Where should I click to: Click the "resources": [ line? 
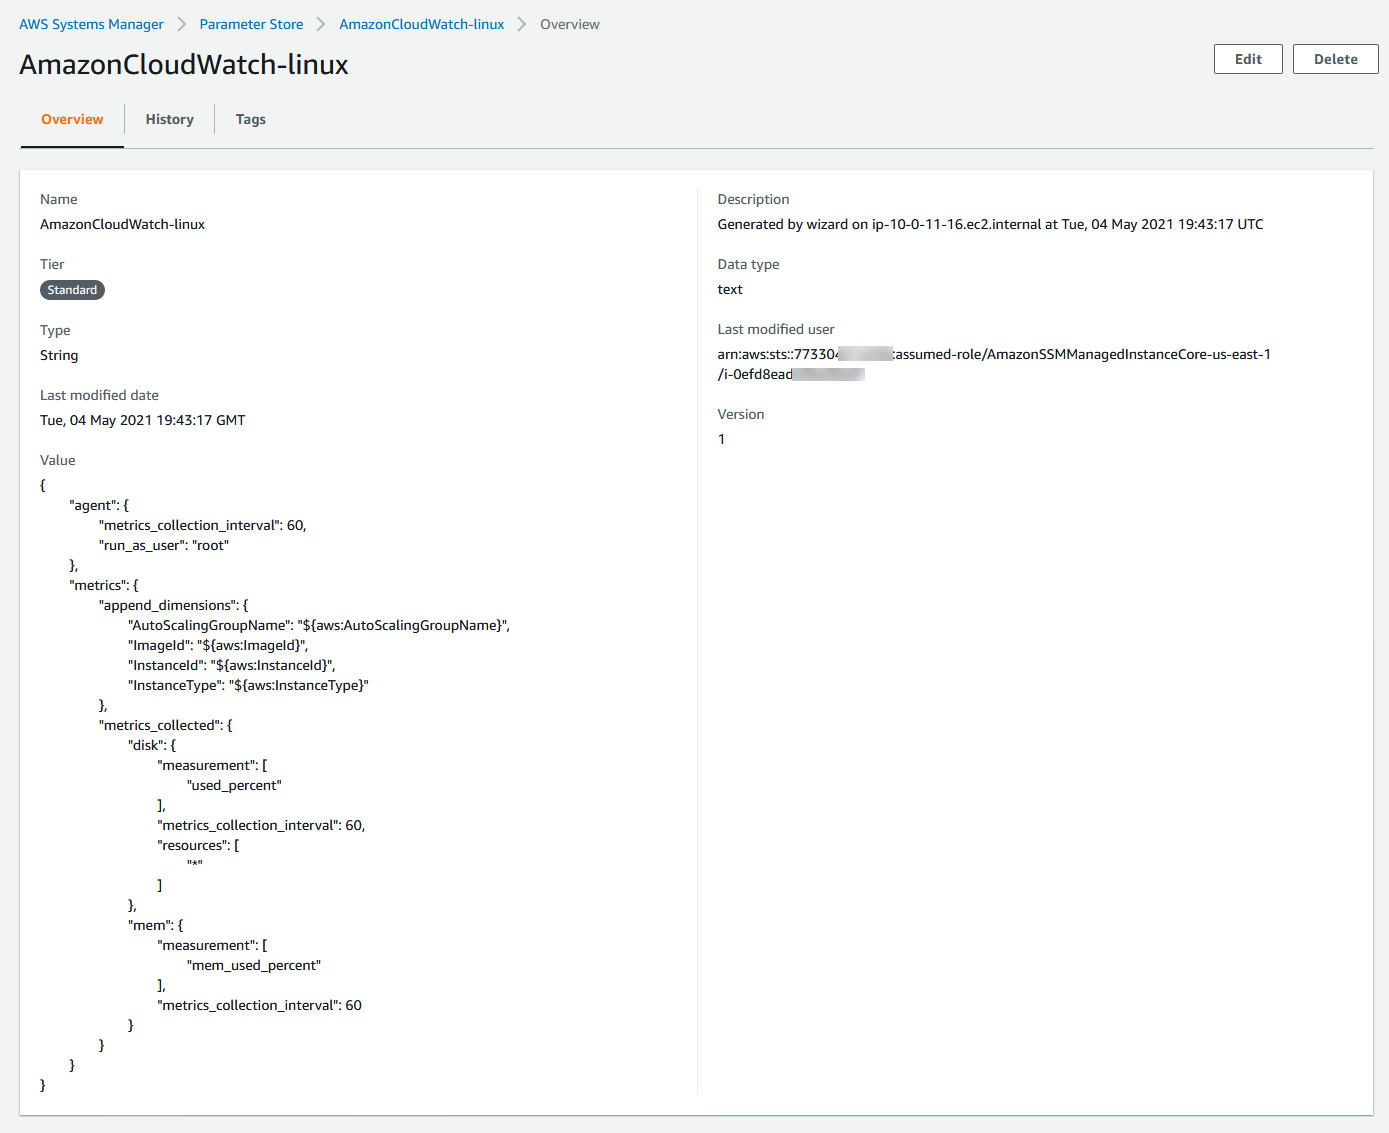coord(198,845)
